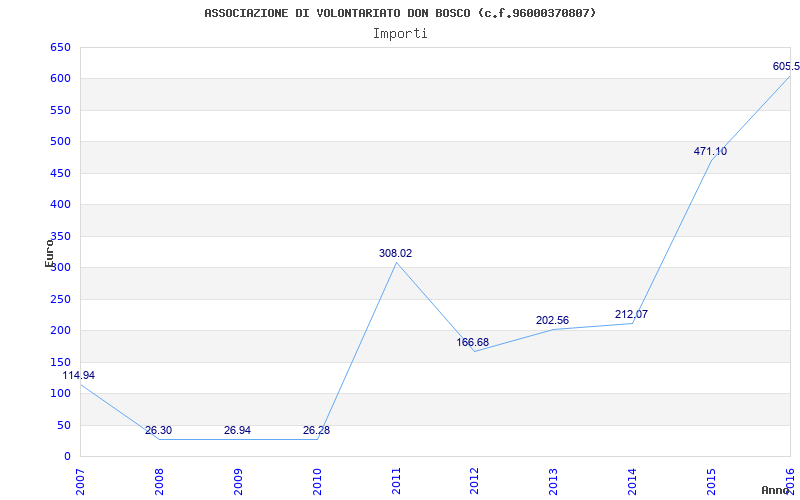Click the 2015 x-axis label
Screen dimensions: 800x500
coord(712,482)
